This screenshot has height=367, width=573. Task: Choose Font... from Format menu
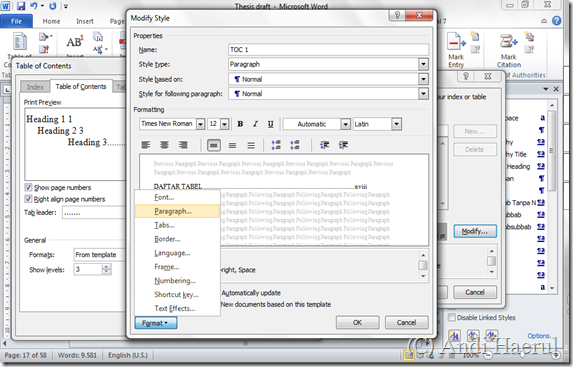click(x=177, y=197)
